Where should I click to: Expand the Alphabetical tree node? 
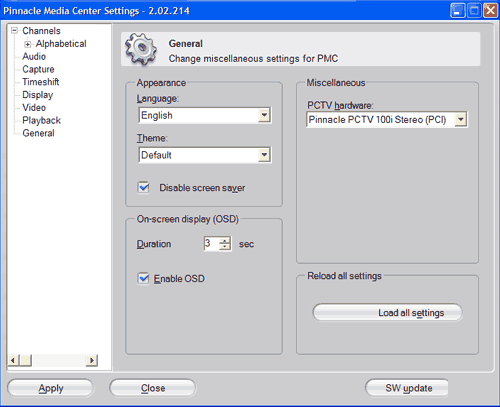coord(28,44)
